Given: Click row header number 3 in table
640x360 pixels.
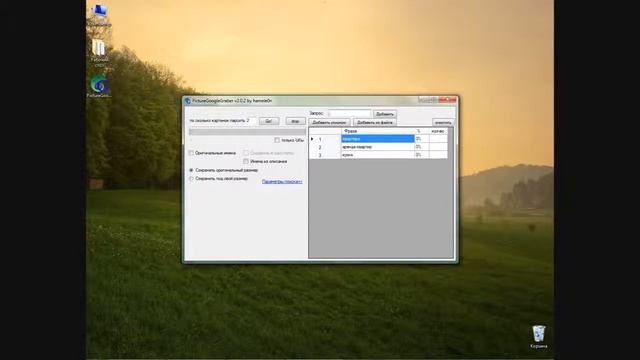Looking at the screenshot, I should point(325,155).
